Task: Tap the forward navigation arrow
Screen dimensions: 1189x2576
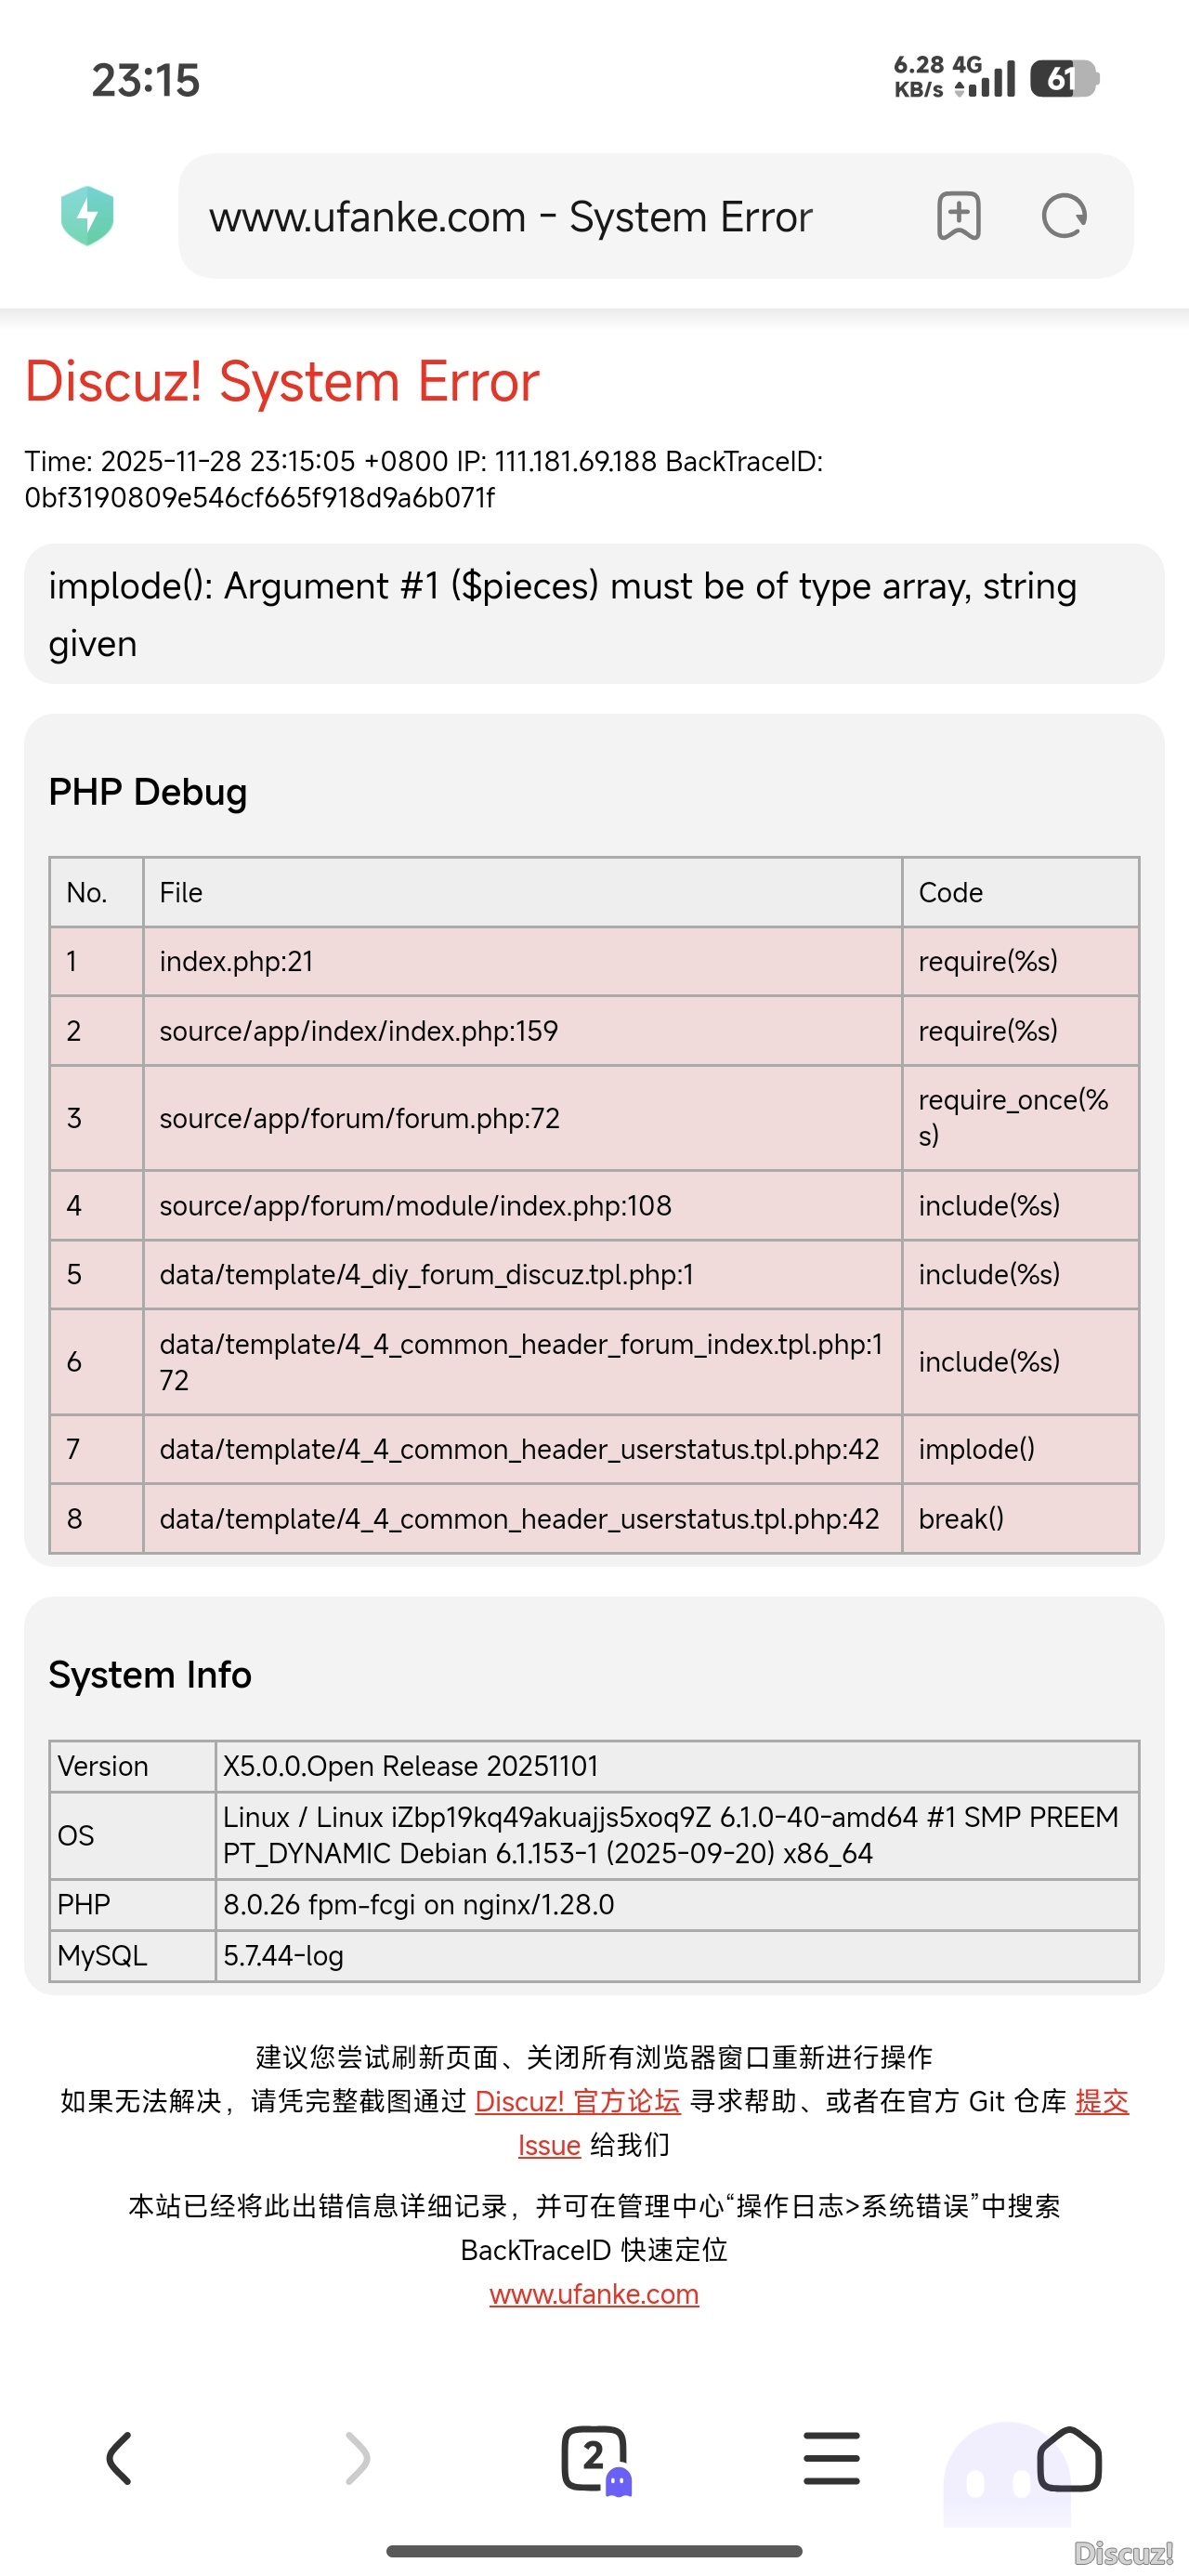Action: pyautogui.click(x=357, y=2458)
